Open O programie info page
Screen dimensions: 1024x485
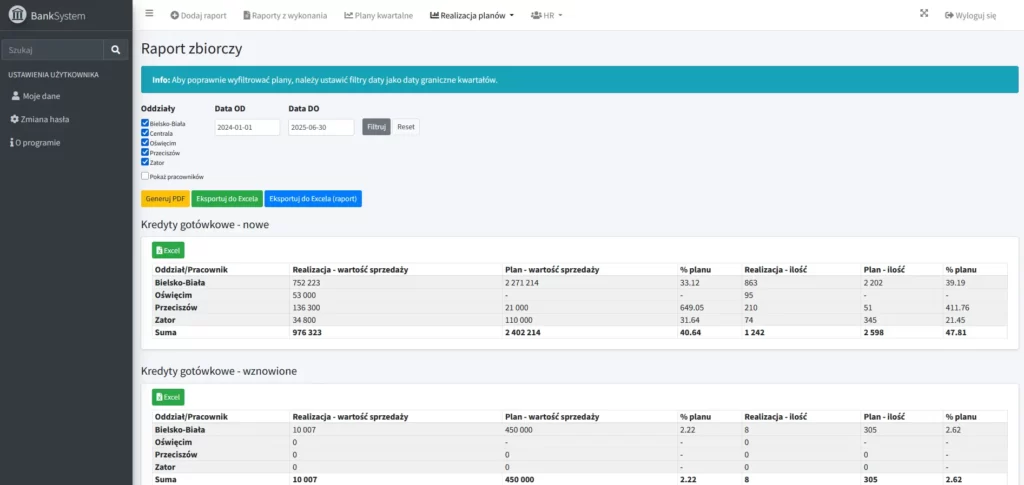click(x=35, y=142)
